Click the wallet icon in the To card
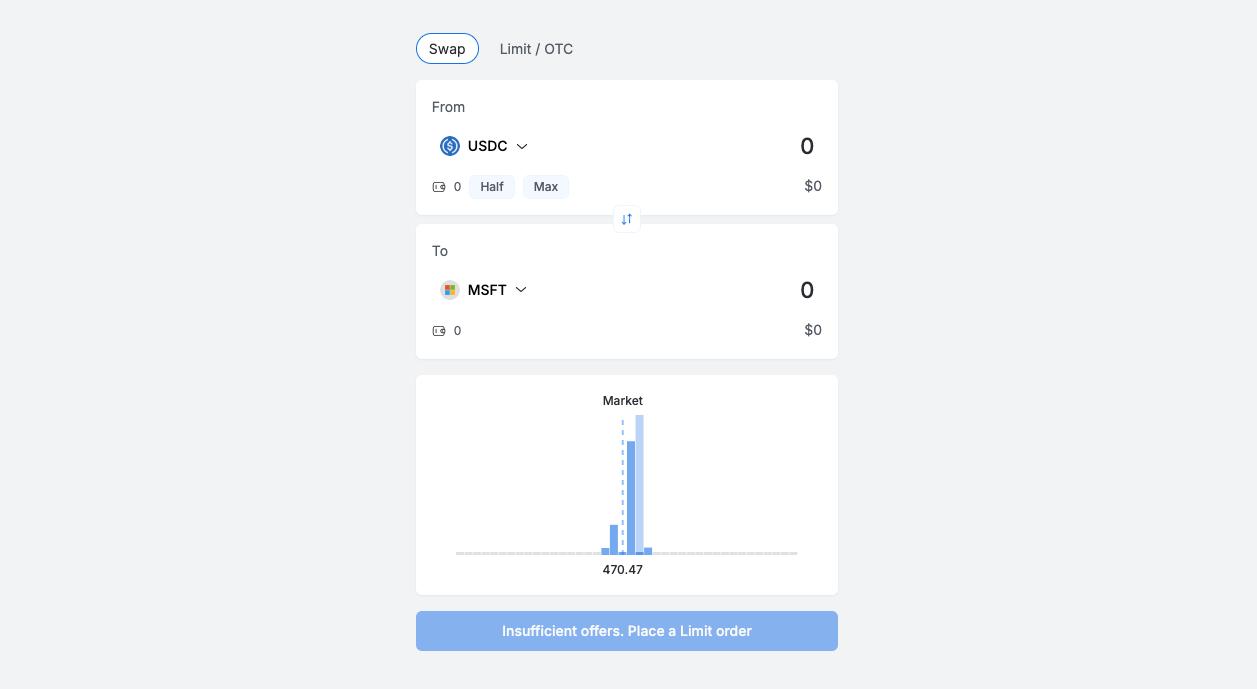1257x689 pixels. click(x=439, y=331)
